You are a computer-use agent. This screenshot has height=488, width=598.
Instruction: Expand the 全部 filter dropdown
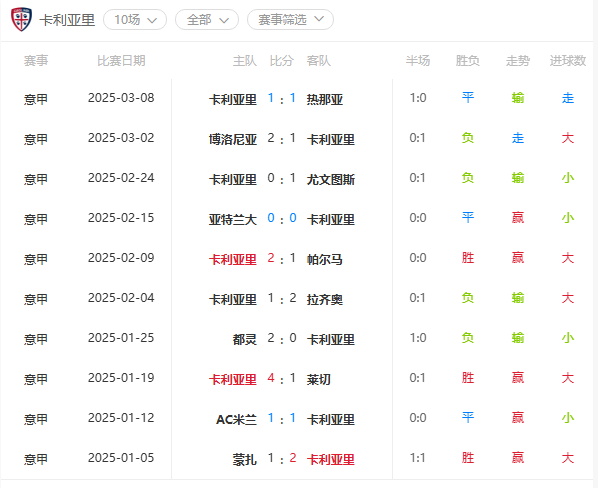207,19
